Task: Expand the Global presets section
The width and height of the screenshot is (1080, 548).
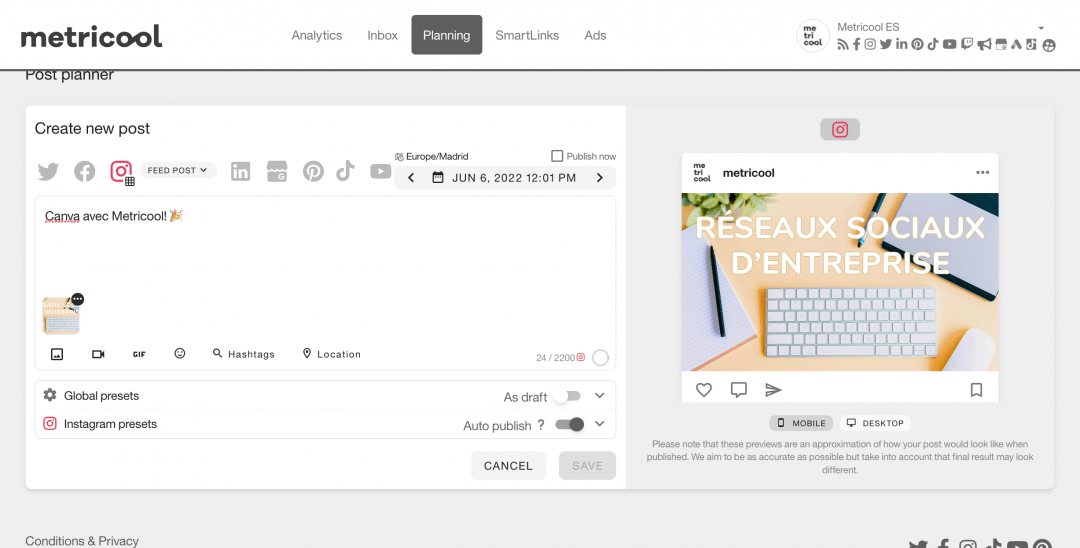Action: 599,396
